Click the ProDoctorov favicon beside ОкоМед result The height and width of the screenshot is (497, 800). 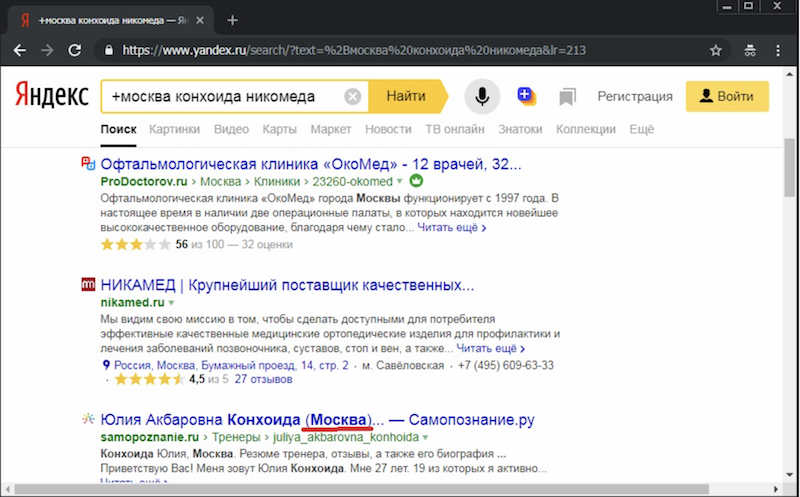[88, 163]
